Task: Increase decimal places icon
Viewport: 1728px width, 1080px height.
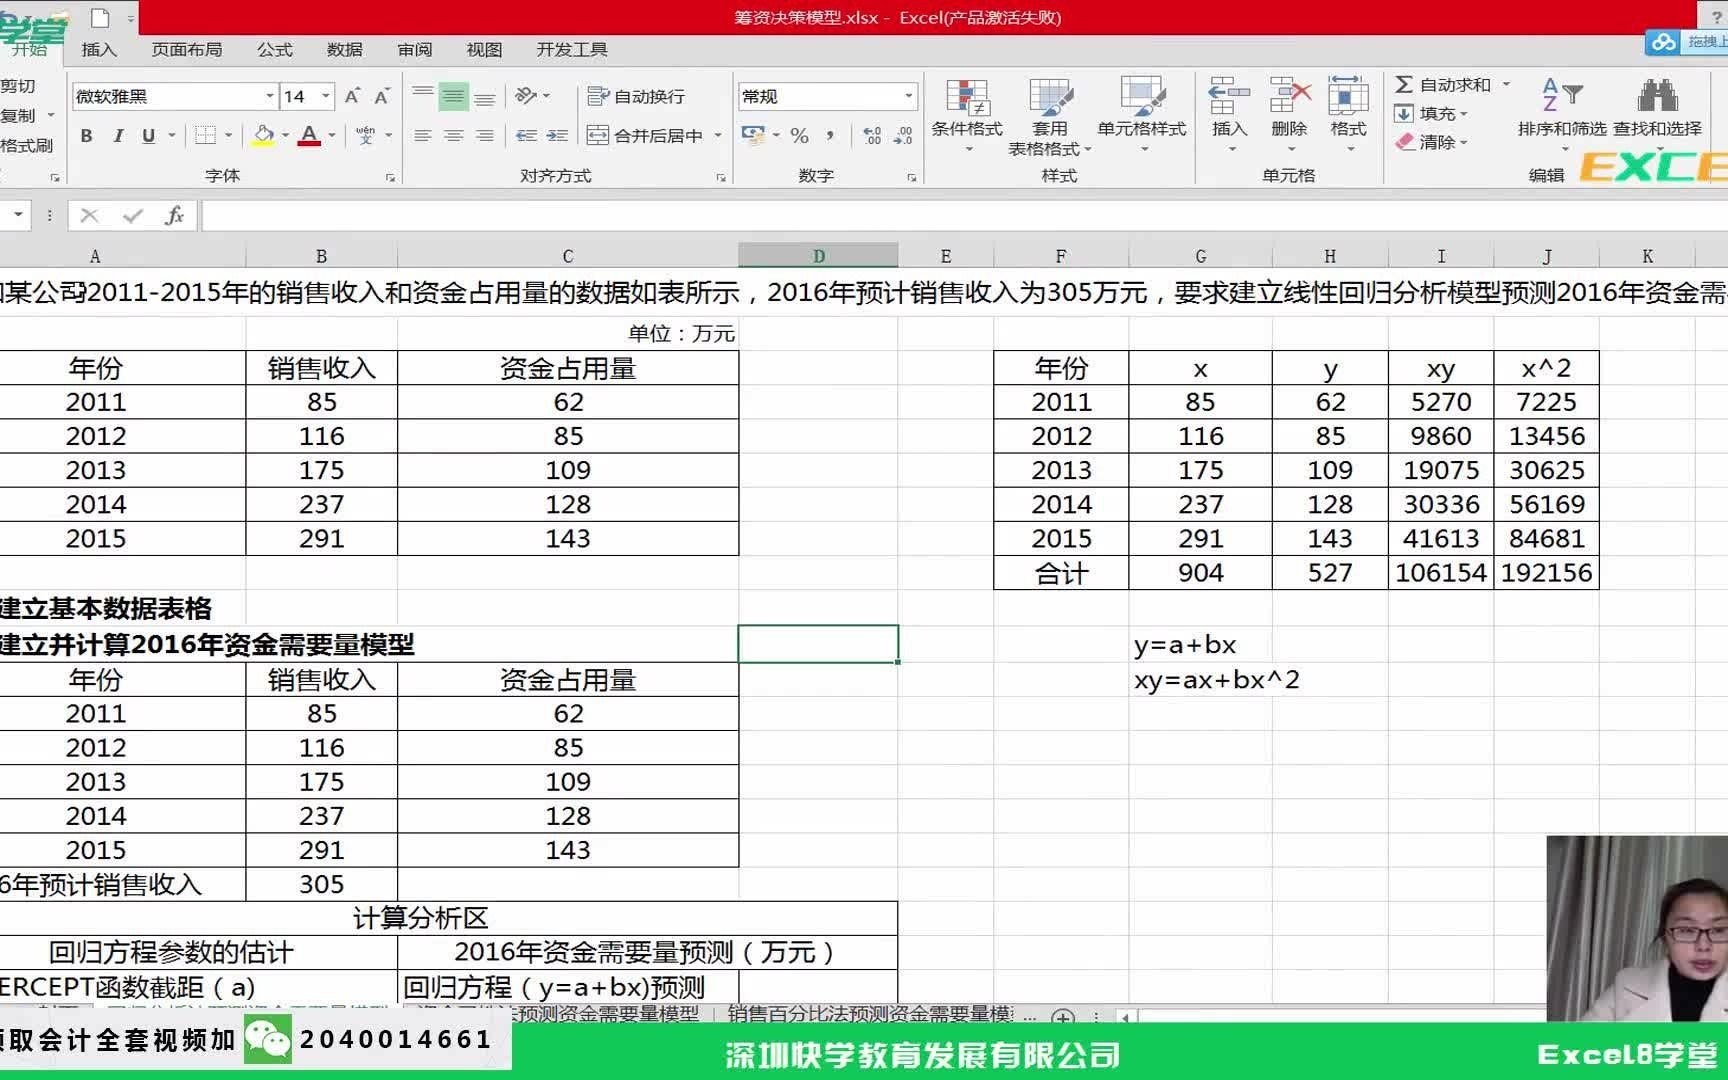Action: (872, 136)
